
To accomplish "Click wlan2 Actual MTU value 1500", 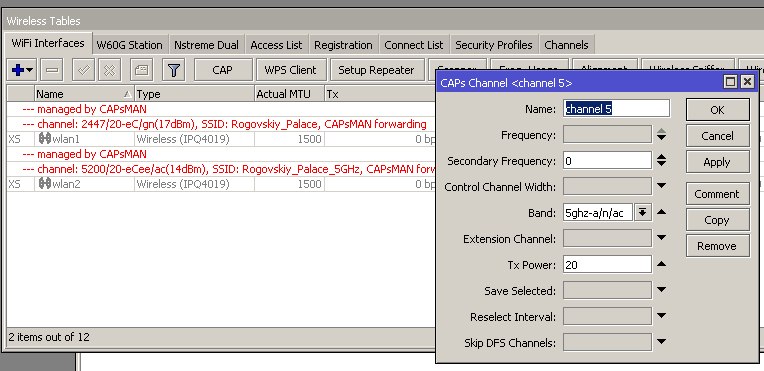I will point(309,184).
